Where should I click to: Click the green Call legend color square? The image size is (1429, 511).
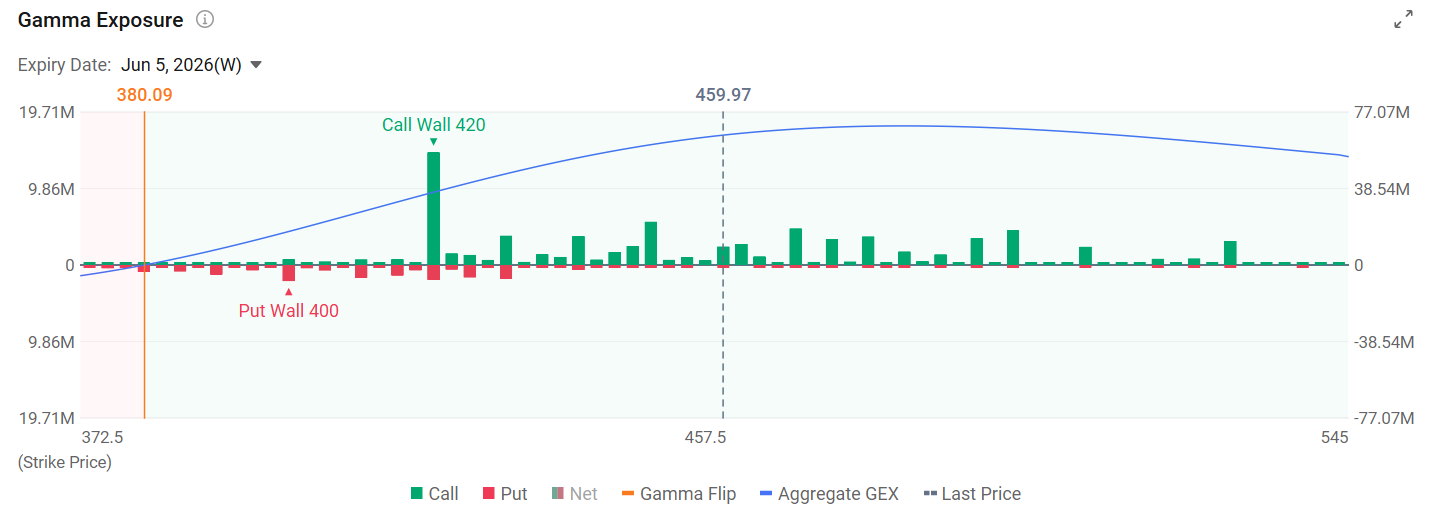click(417, 494)
